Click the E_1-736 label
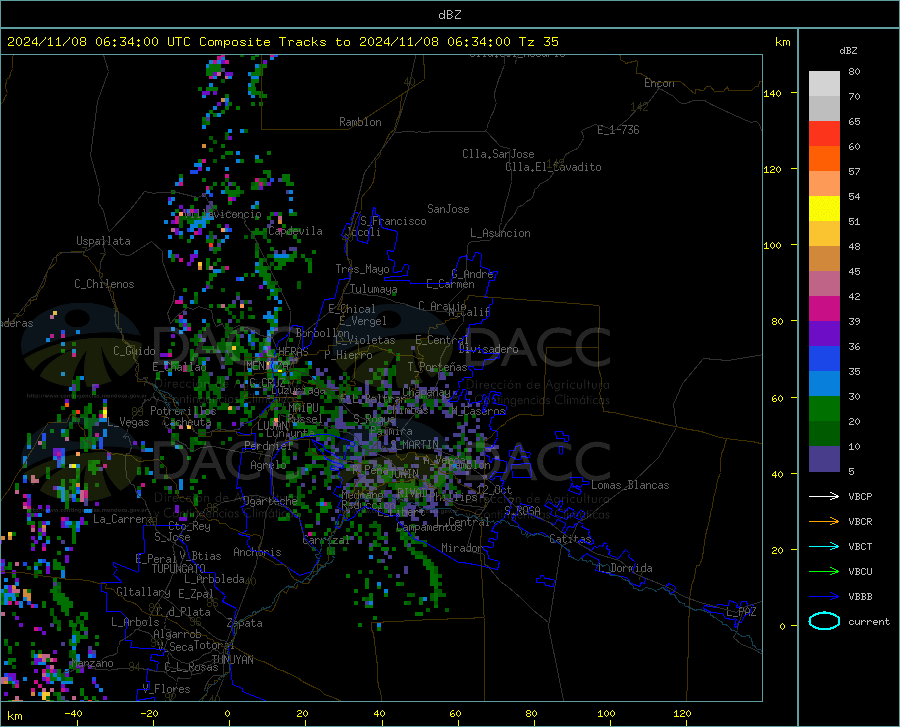 [x=618, y=130]
